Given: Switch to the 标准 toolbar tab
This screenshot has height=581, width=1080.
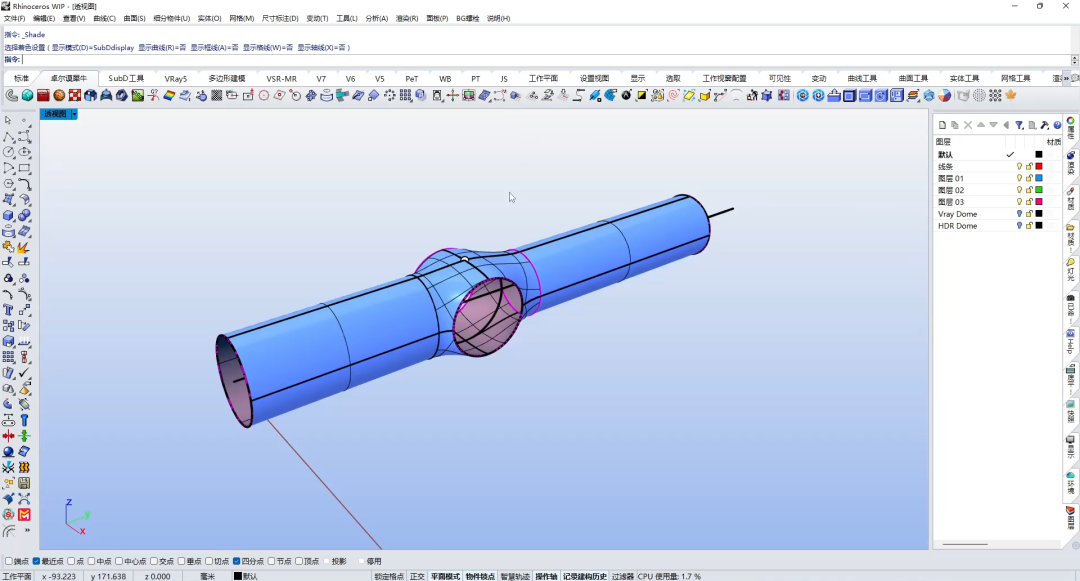Looking at the screenshot, I should pyautogui.click(x=21, y=78).
